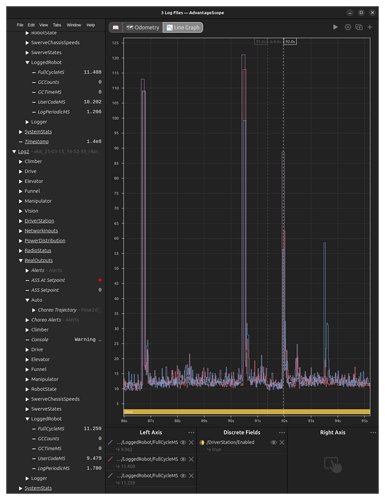Screen dimensions: 385x500
Task: Expand the RadioStatus folder
Action: [21, 251]
